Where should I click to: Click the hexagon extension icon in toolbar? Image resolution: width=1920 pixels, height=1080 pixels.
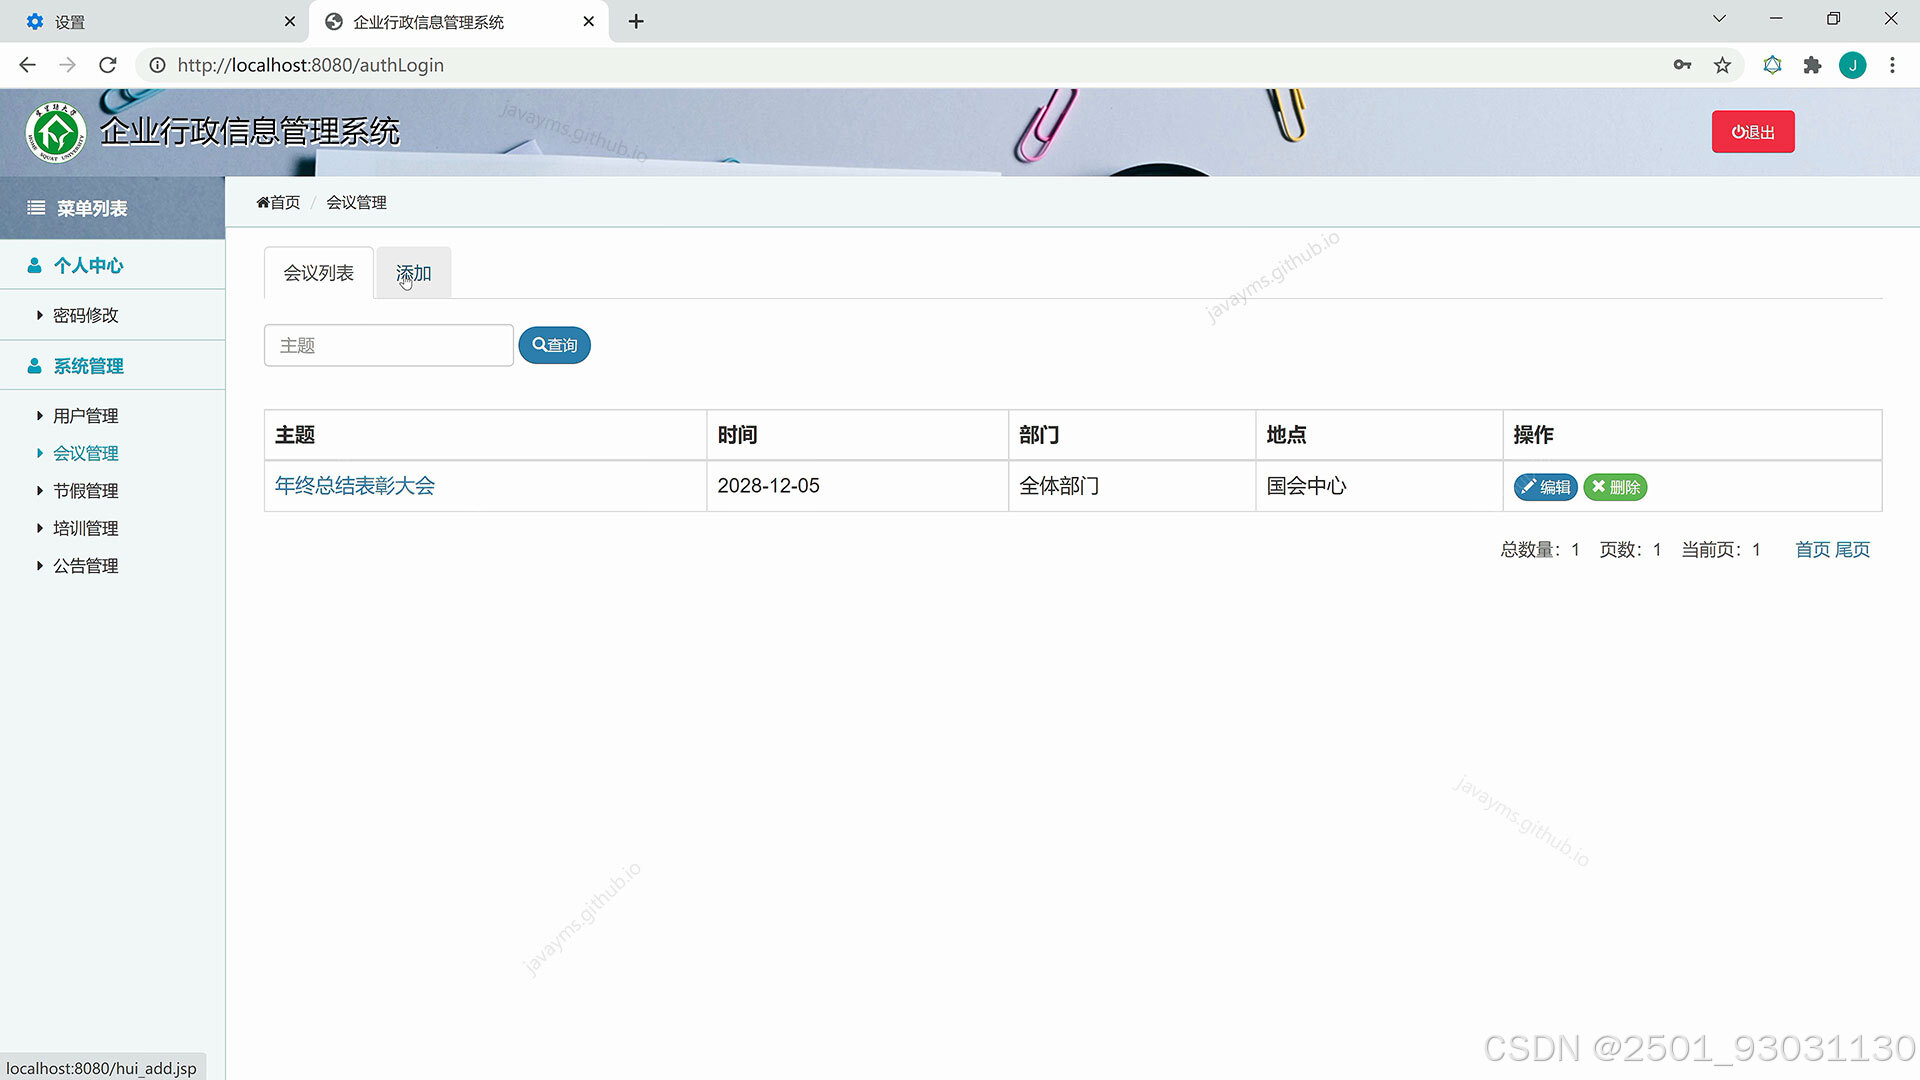[1772, 65]
